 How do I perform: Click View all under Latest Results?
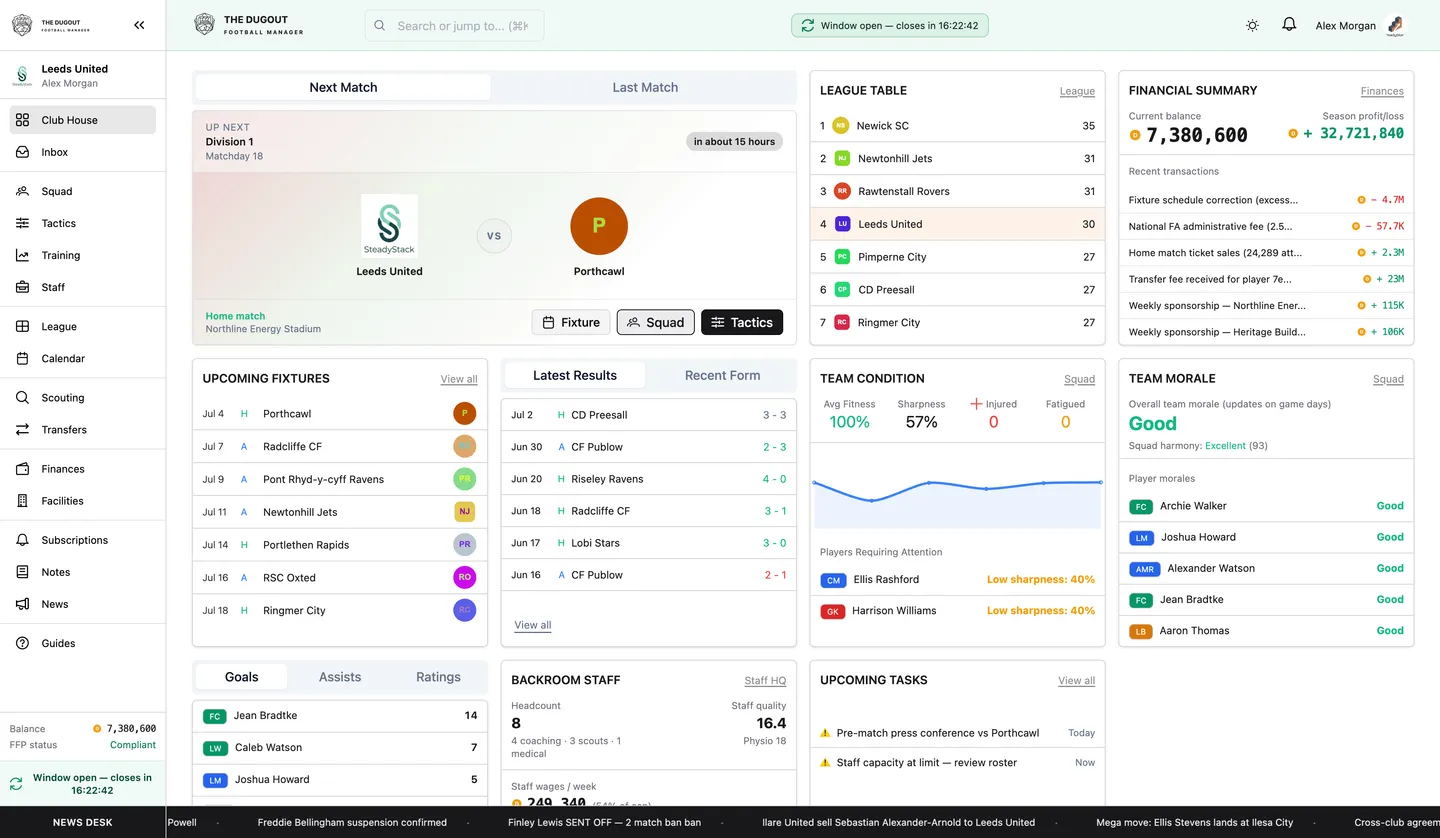click(533, 625)
